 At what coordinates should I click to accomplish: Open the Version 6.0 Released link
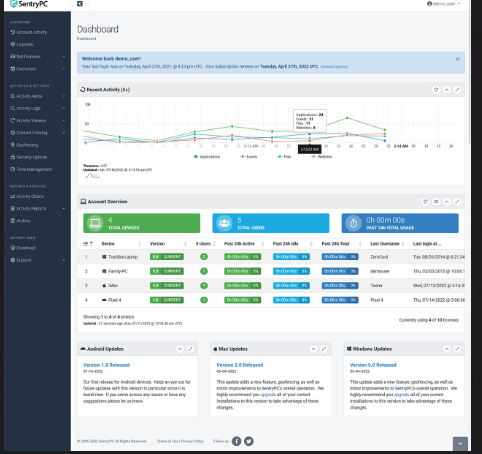(x=373, y=365)
